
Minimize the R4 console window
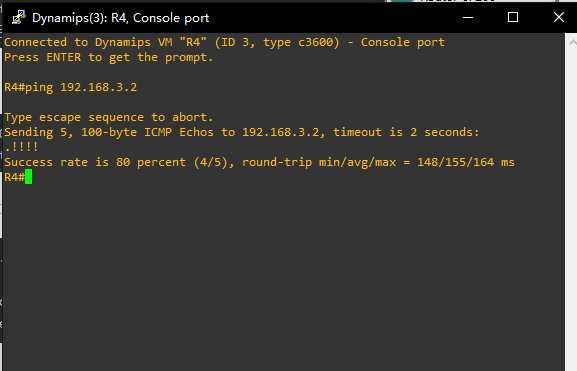pos(468,17)
